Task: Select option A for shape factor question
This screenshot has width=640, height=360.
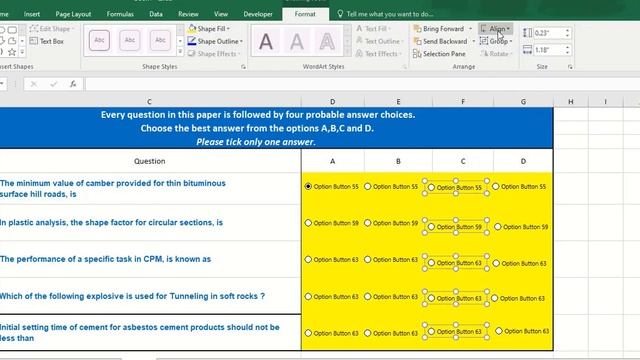Action: 308,223
